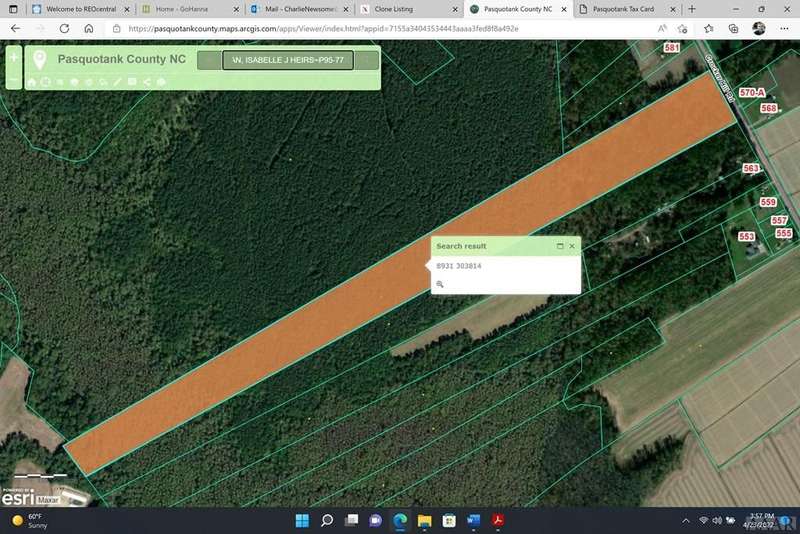The height and width of the screenshot is (534, 800).
Task: Select the draw pencil tool in map toolbar
Action: coord(117,82)
